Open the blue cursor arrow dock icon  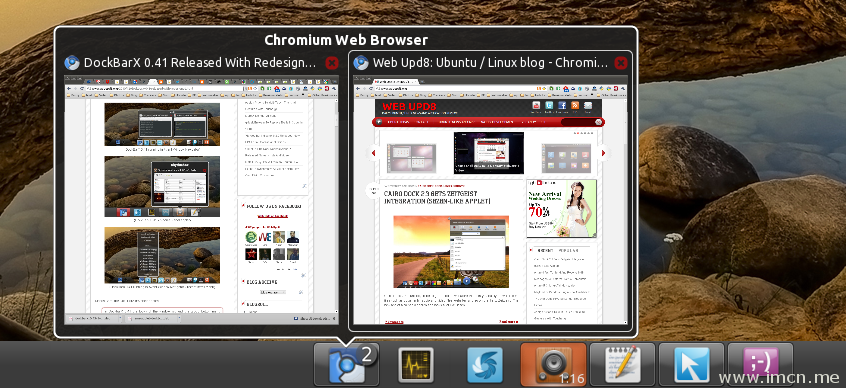pyautogui.click(x=691, y=364)
